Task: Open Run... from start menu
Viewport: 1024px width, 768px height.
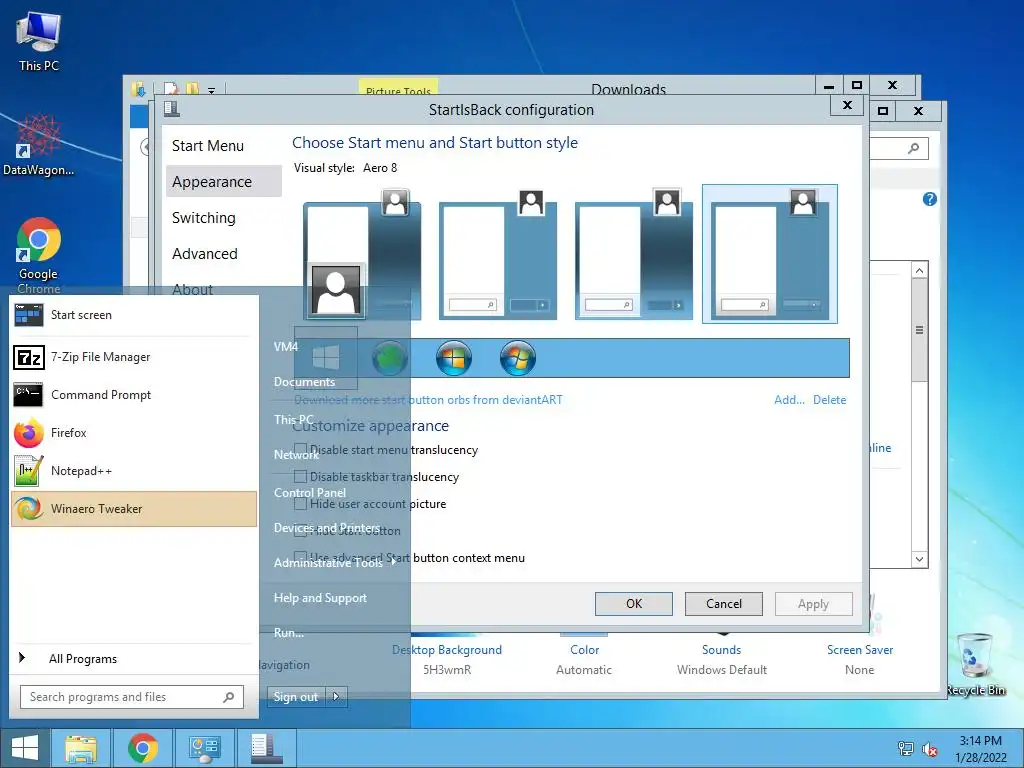Action: click(289, 632)
